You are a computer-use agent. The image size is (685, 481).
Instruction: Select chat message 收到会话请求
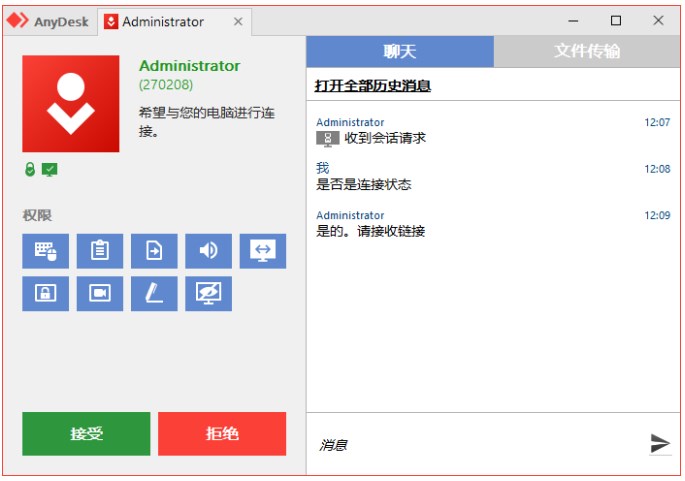pyautogui.click(x=385, y=138)
